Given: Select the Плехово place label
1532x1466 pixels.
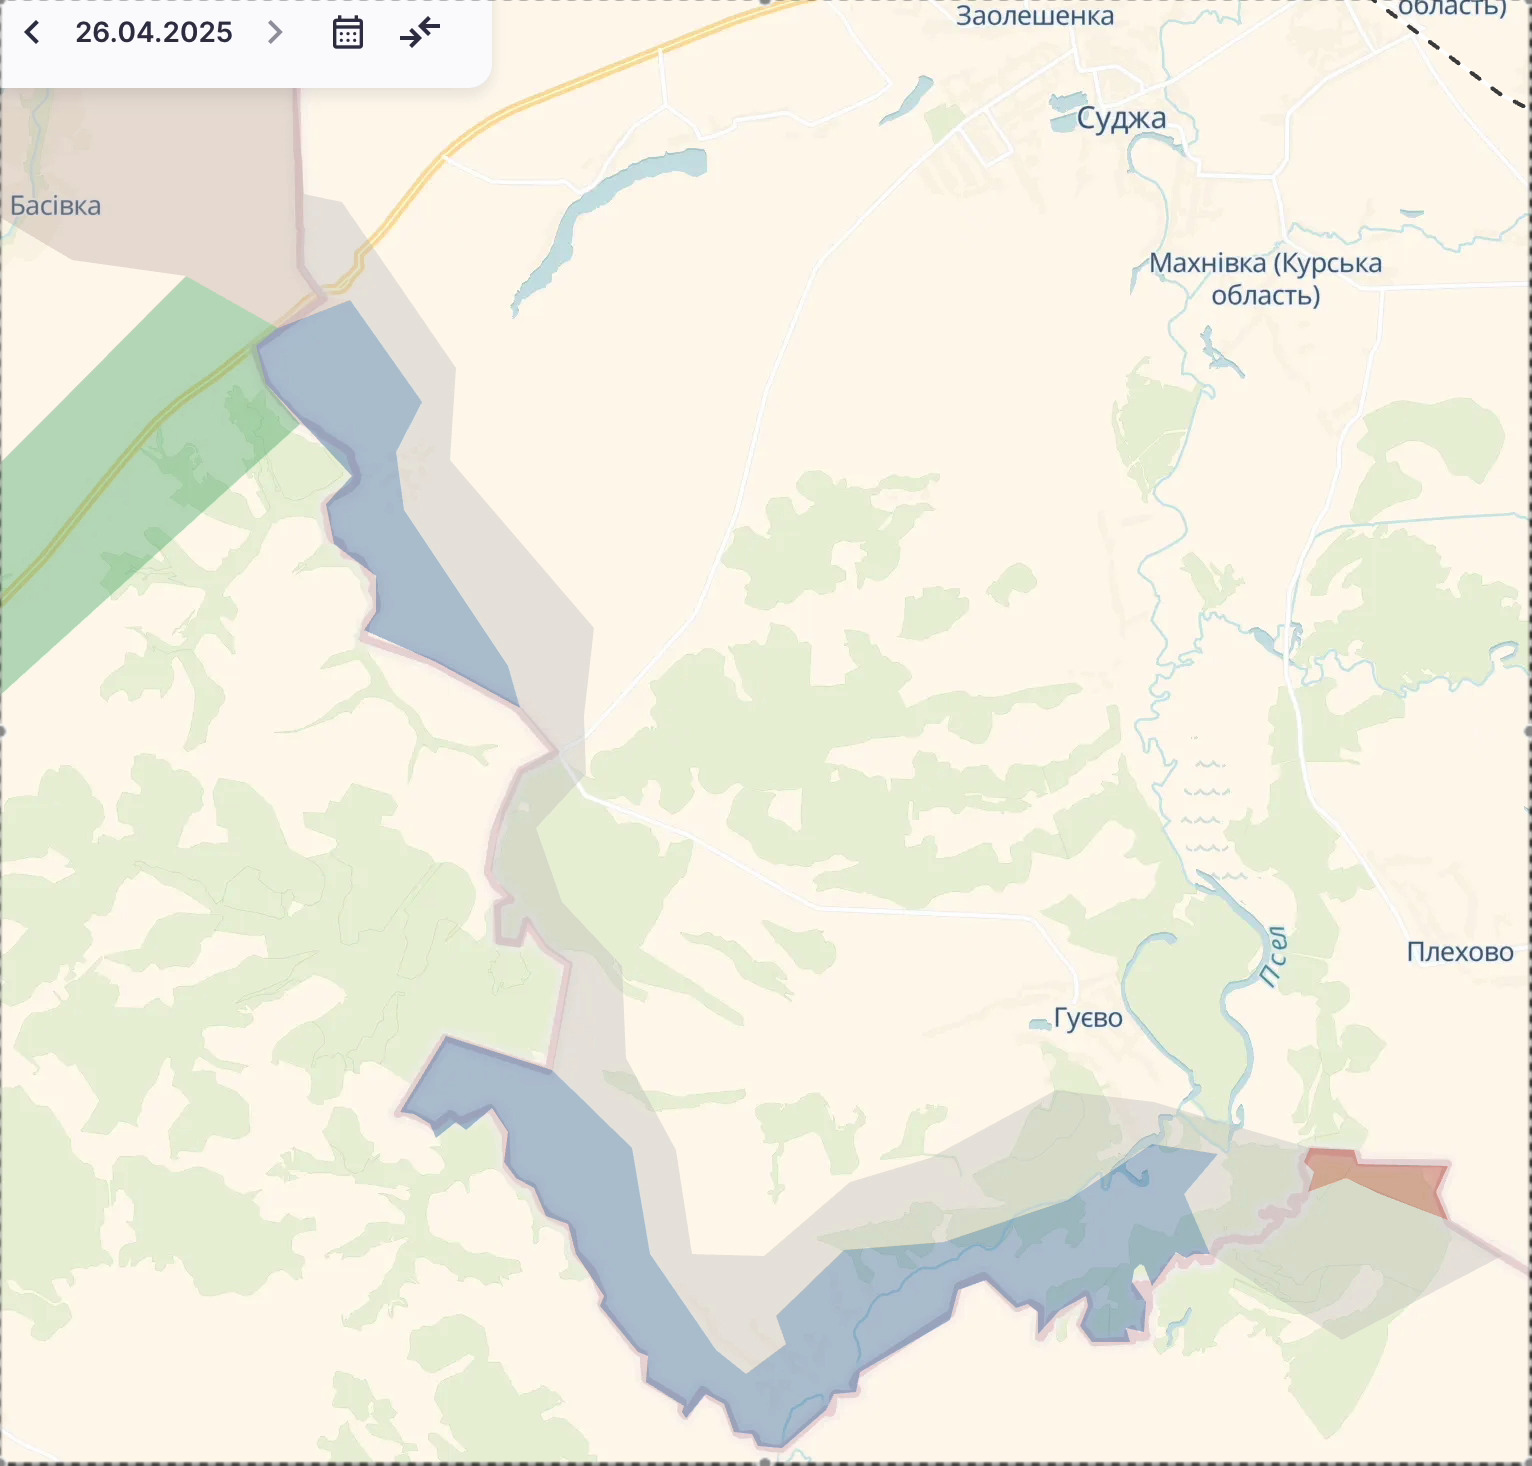Looking at the screenshot, I should click(1459, 952).
